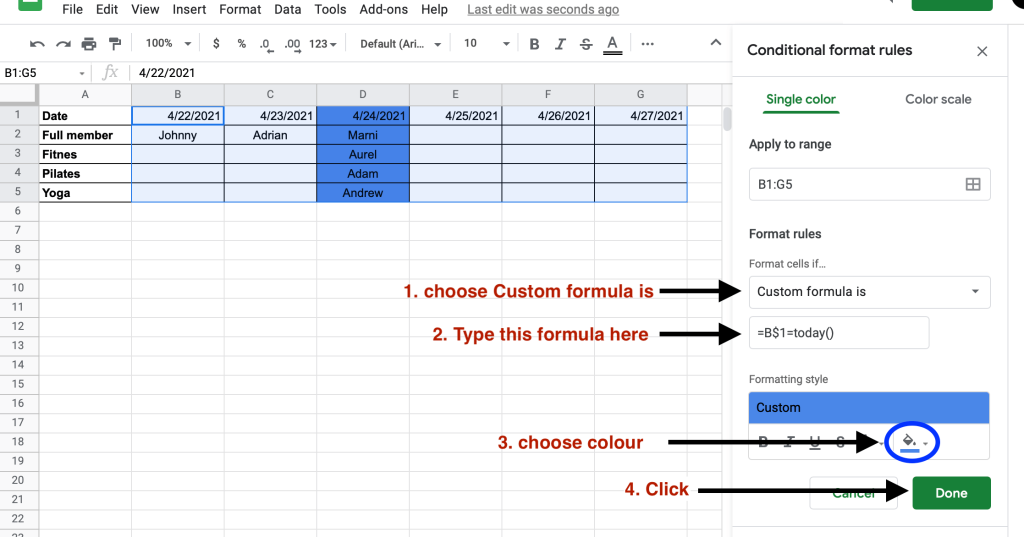Viewport: 1024px width, 537px height.
Task: Click the Undo icon in the toolbar
Action: [37, 44]
